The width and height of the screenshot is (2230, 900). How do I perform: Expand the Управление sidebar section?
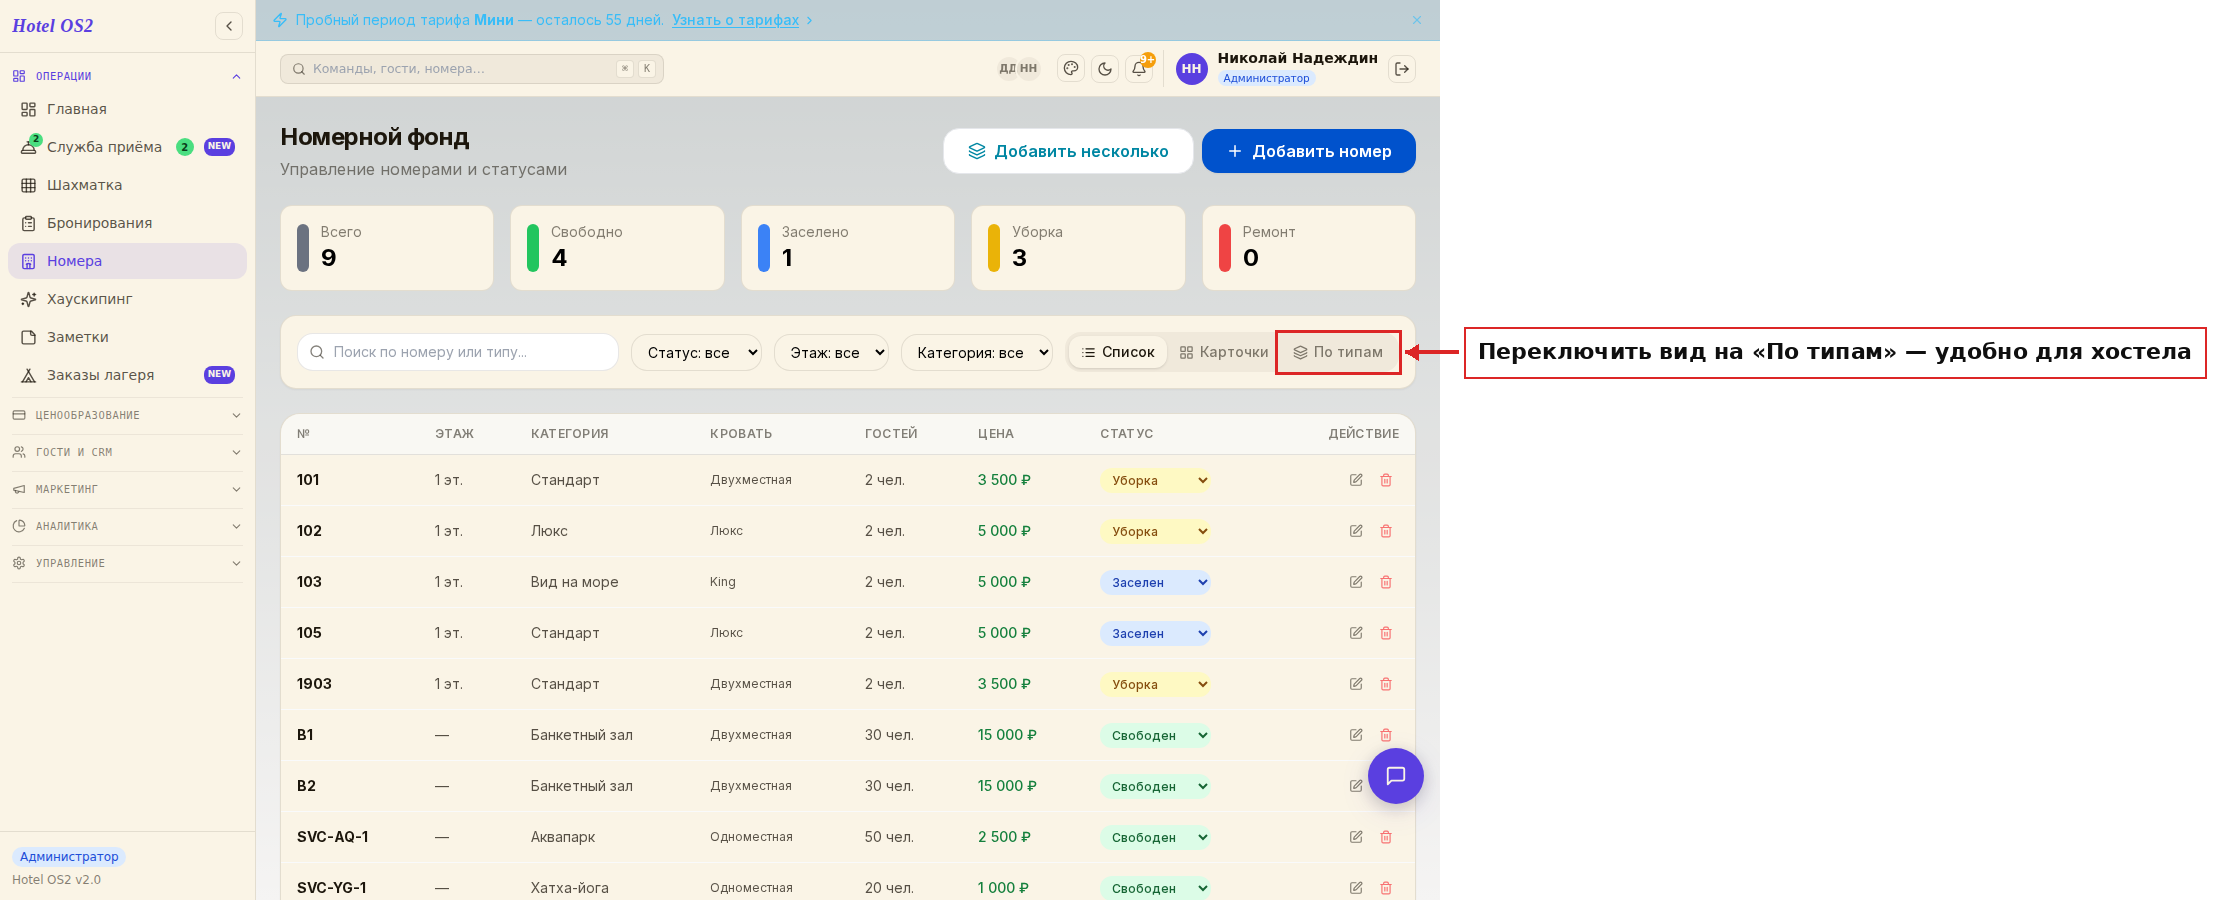127,563
